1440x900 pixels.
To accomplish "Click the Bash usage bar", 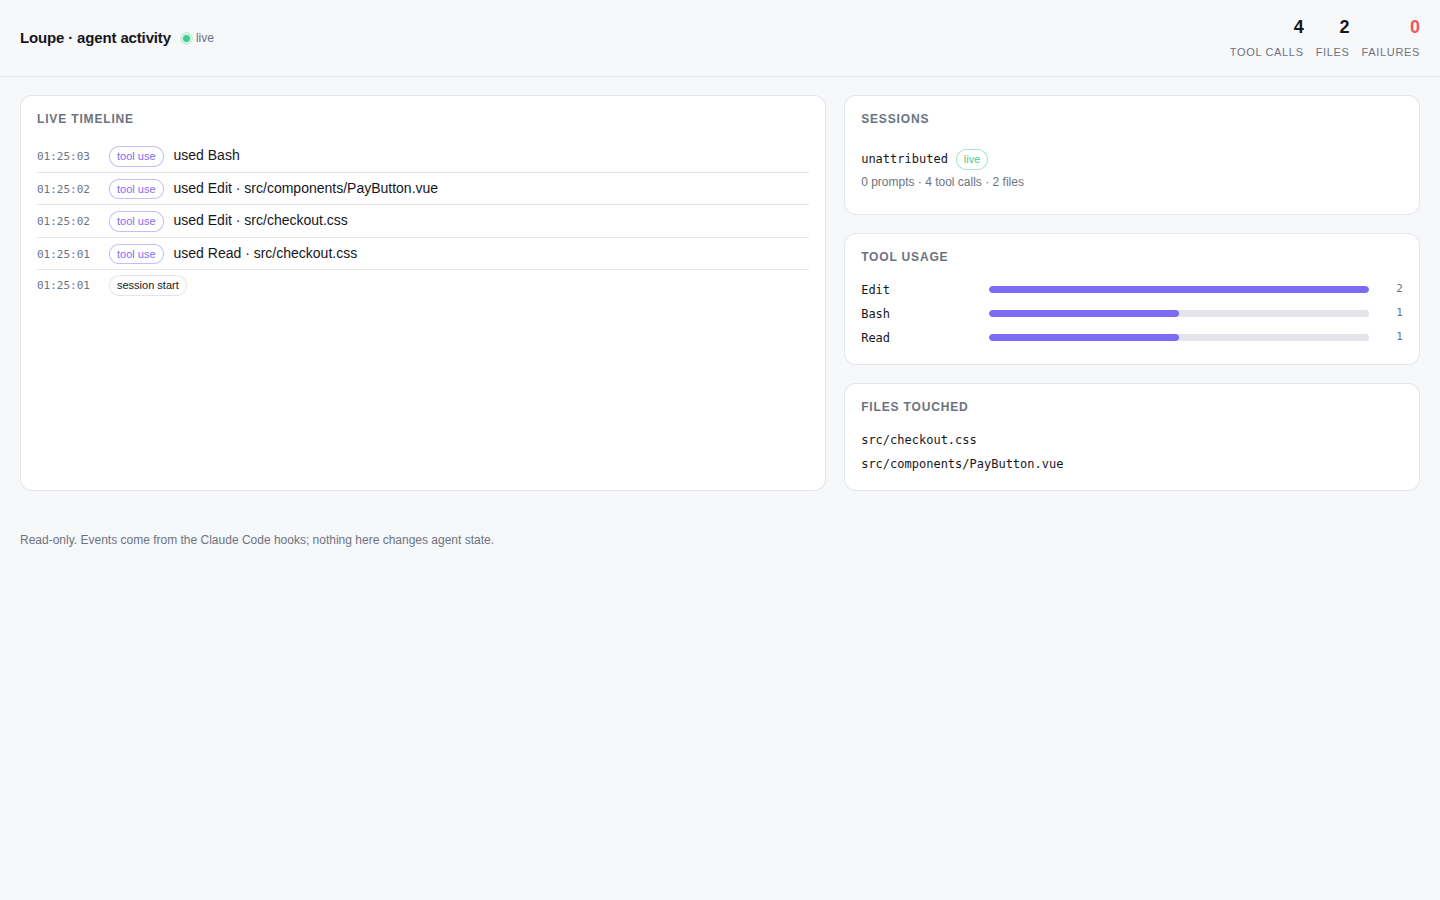I will click(1179, 313).
